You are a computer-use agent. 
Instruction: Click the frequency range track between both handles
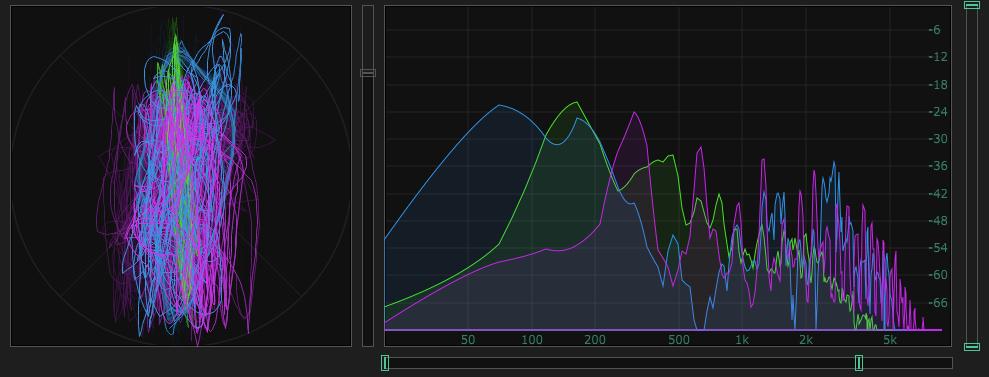622,363
